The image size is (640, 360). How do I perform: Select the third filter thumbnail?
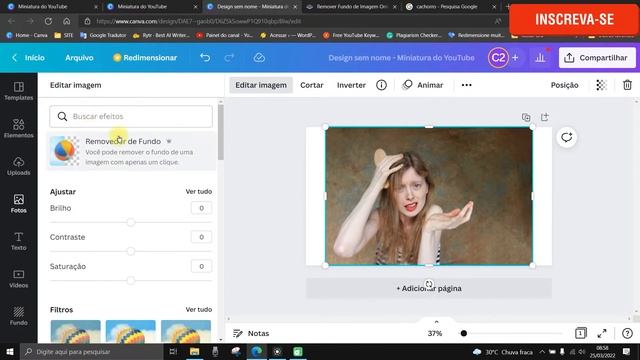pos(186,331)
